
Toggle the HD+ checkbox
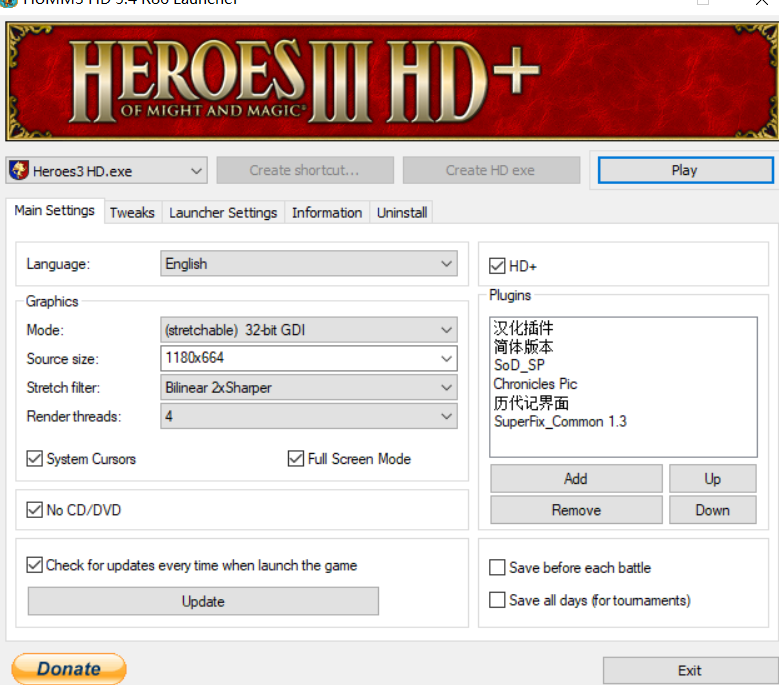(497, 266)
